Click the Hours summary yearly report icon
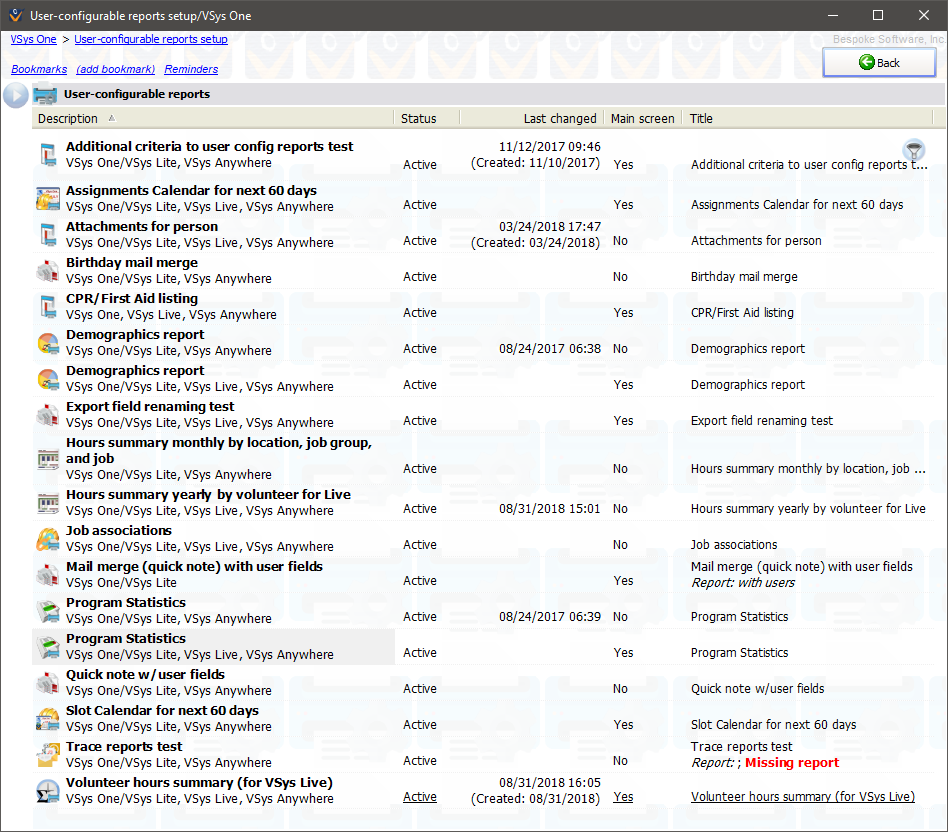Screen dimensions: 948x832 (x=48, y=502)
